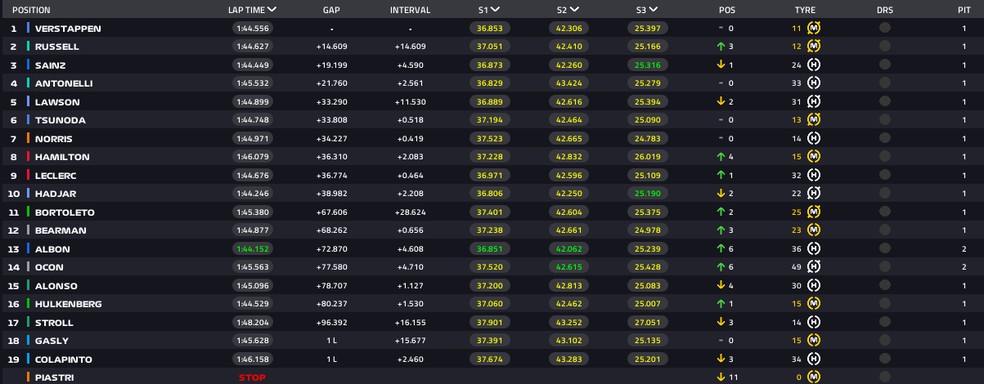Click the PIT column header

[x=964, y=10]
